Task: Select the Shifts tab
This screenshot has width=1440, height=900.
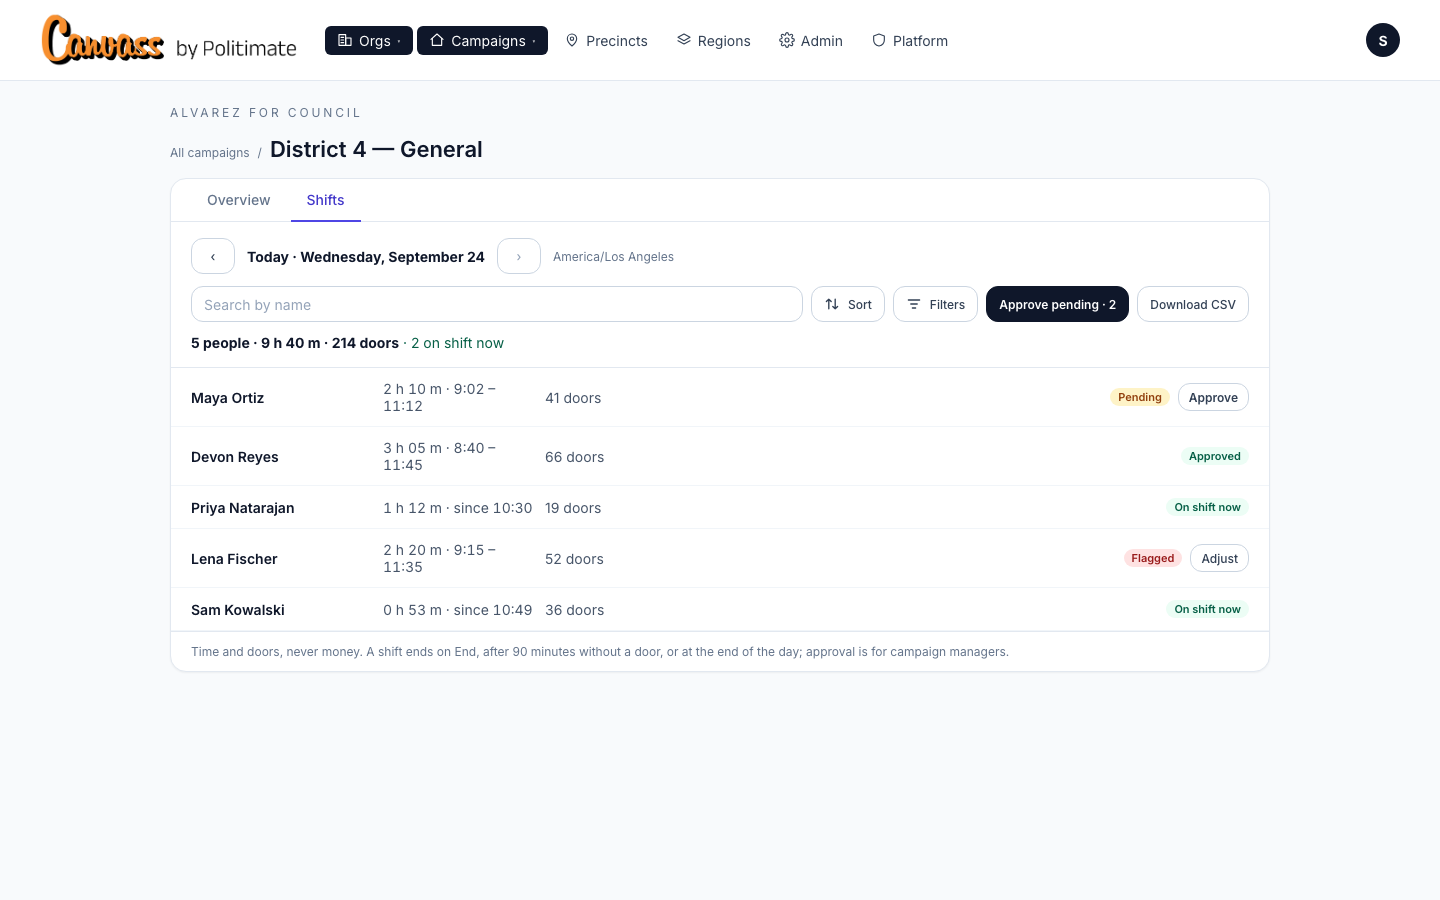Action: tap(326, 200)
